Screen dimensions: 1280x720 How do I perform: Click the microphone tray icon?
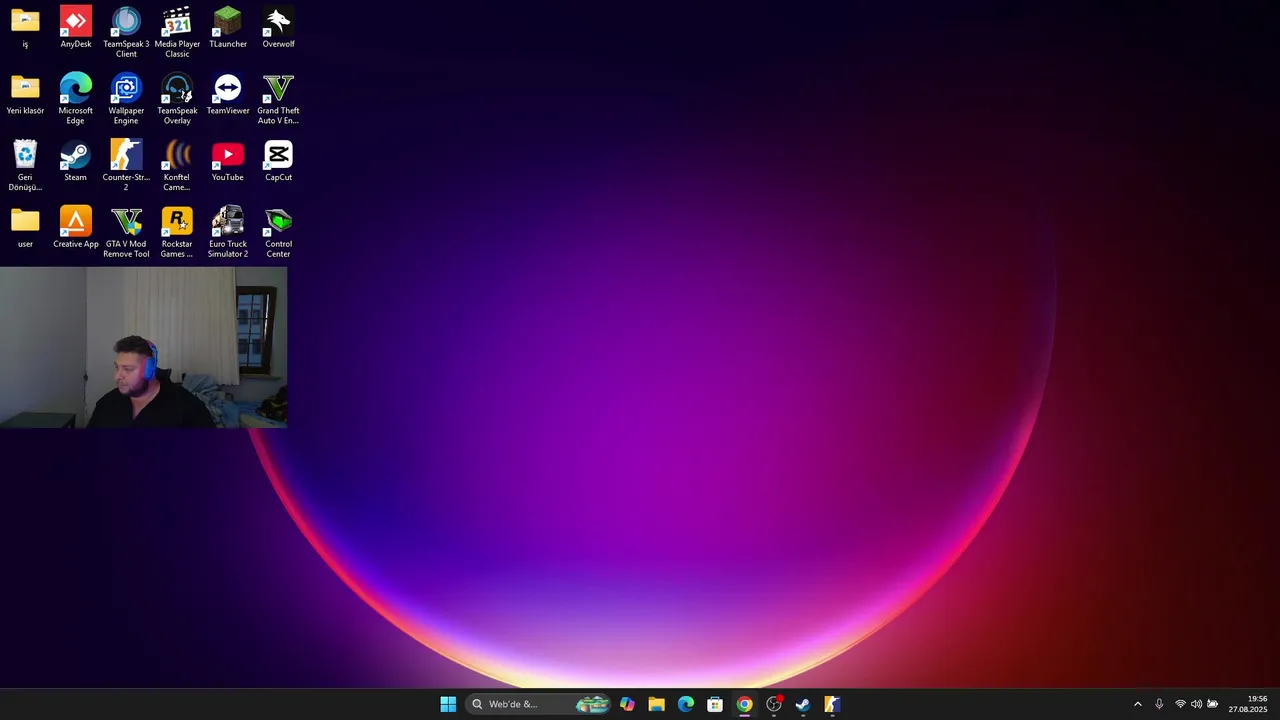[x=1159, y=704]
